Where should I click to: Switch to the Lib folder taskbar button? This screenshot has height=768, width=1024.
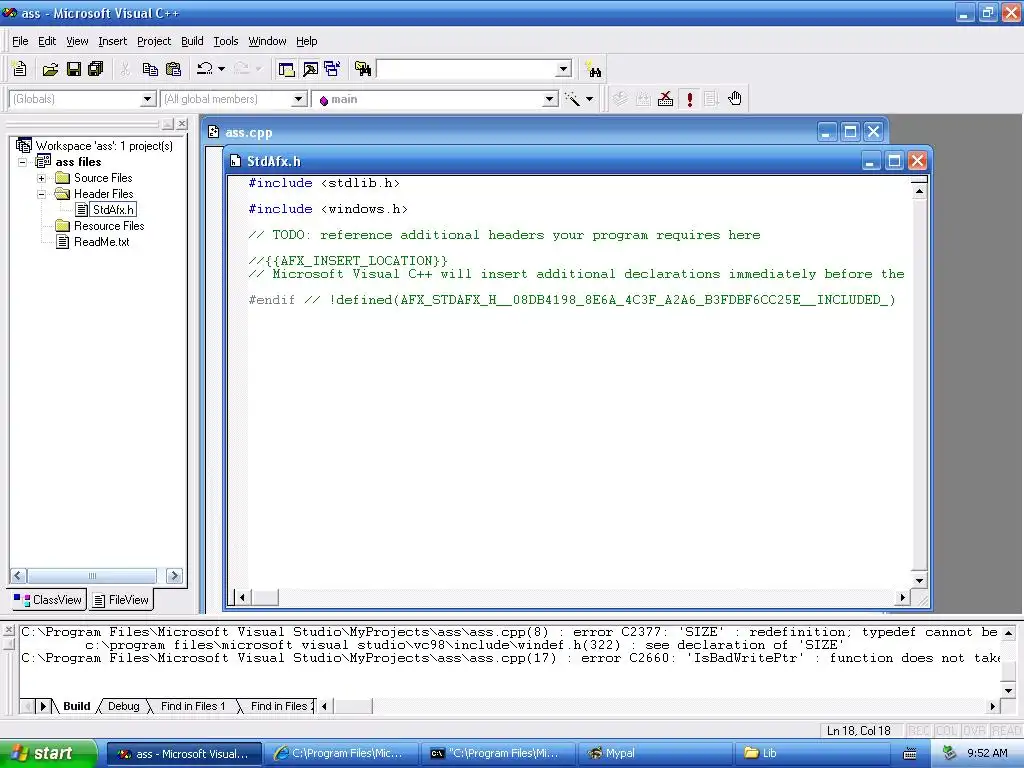tap(814, 753)
